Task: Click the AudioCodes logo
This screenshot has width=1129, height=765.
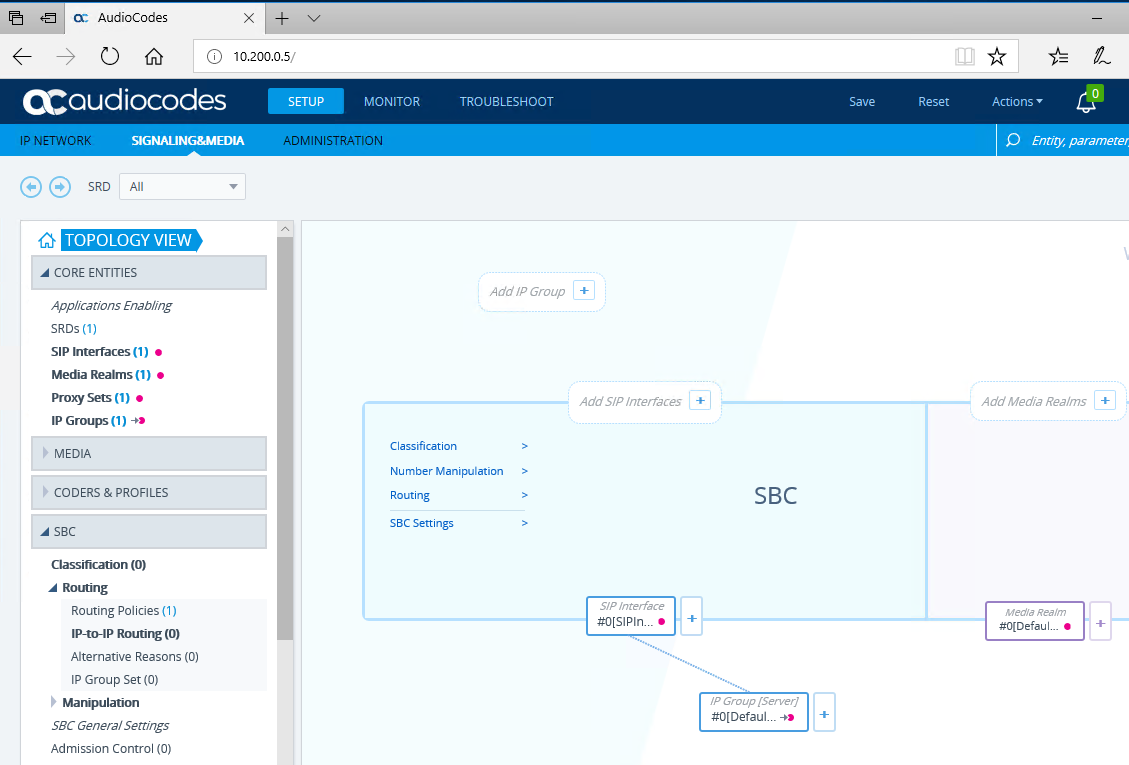Action: point(125,101)
